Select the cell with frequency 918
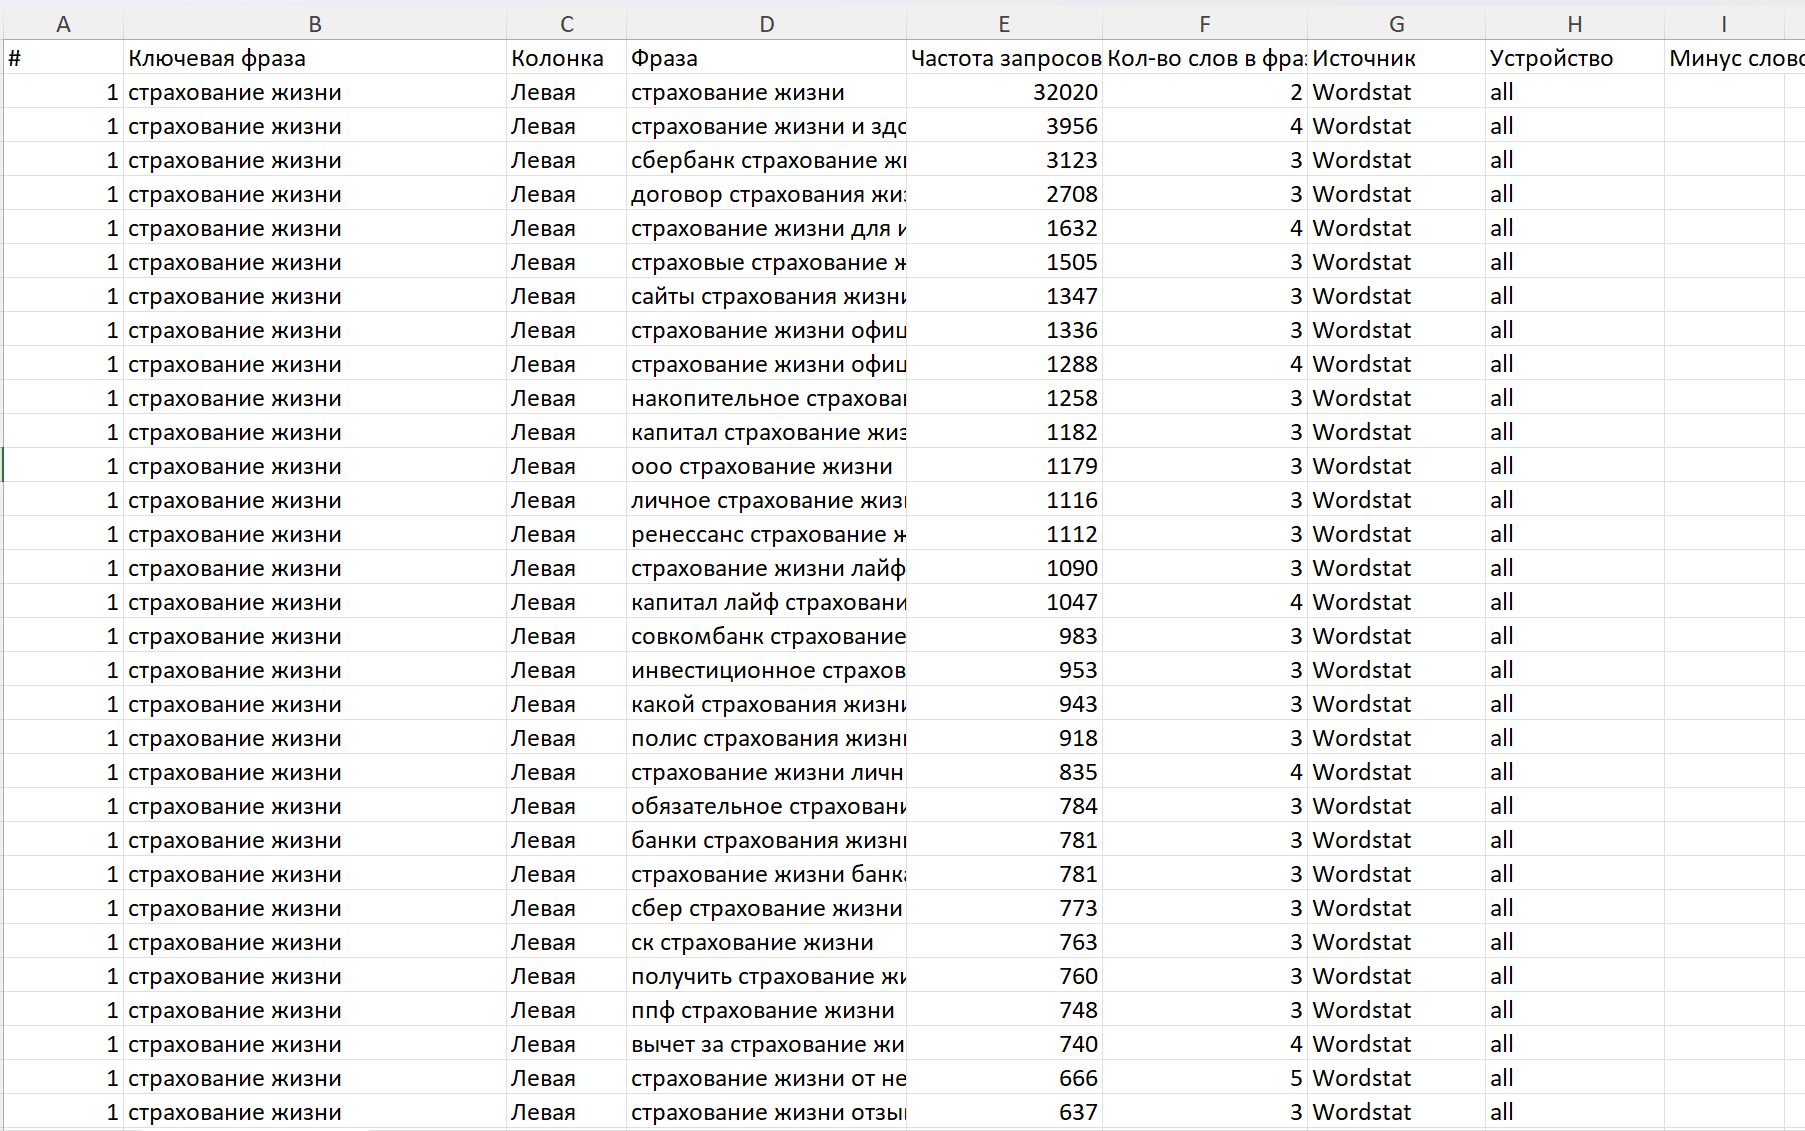The height and width of the screenshot is (1131, 1805). click(x=1004, y=738)
